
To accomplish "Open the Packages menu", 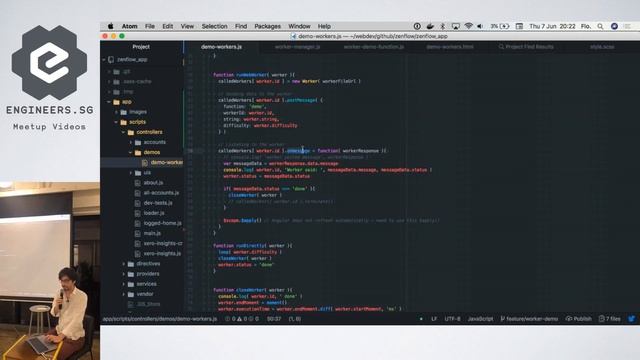I will [x=267, y=26].
